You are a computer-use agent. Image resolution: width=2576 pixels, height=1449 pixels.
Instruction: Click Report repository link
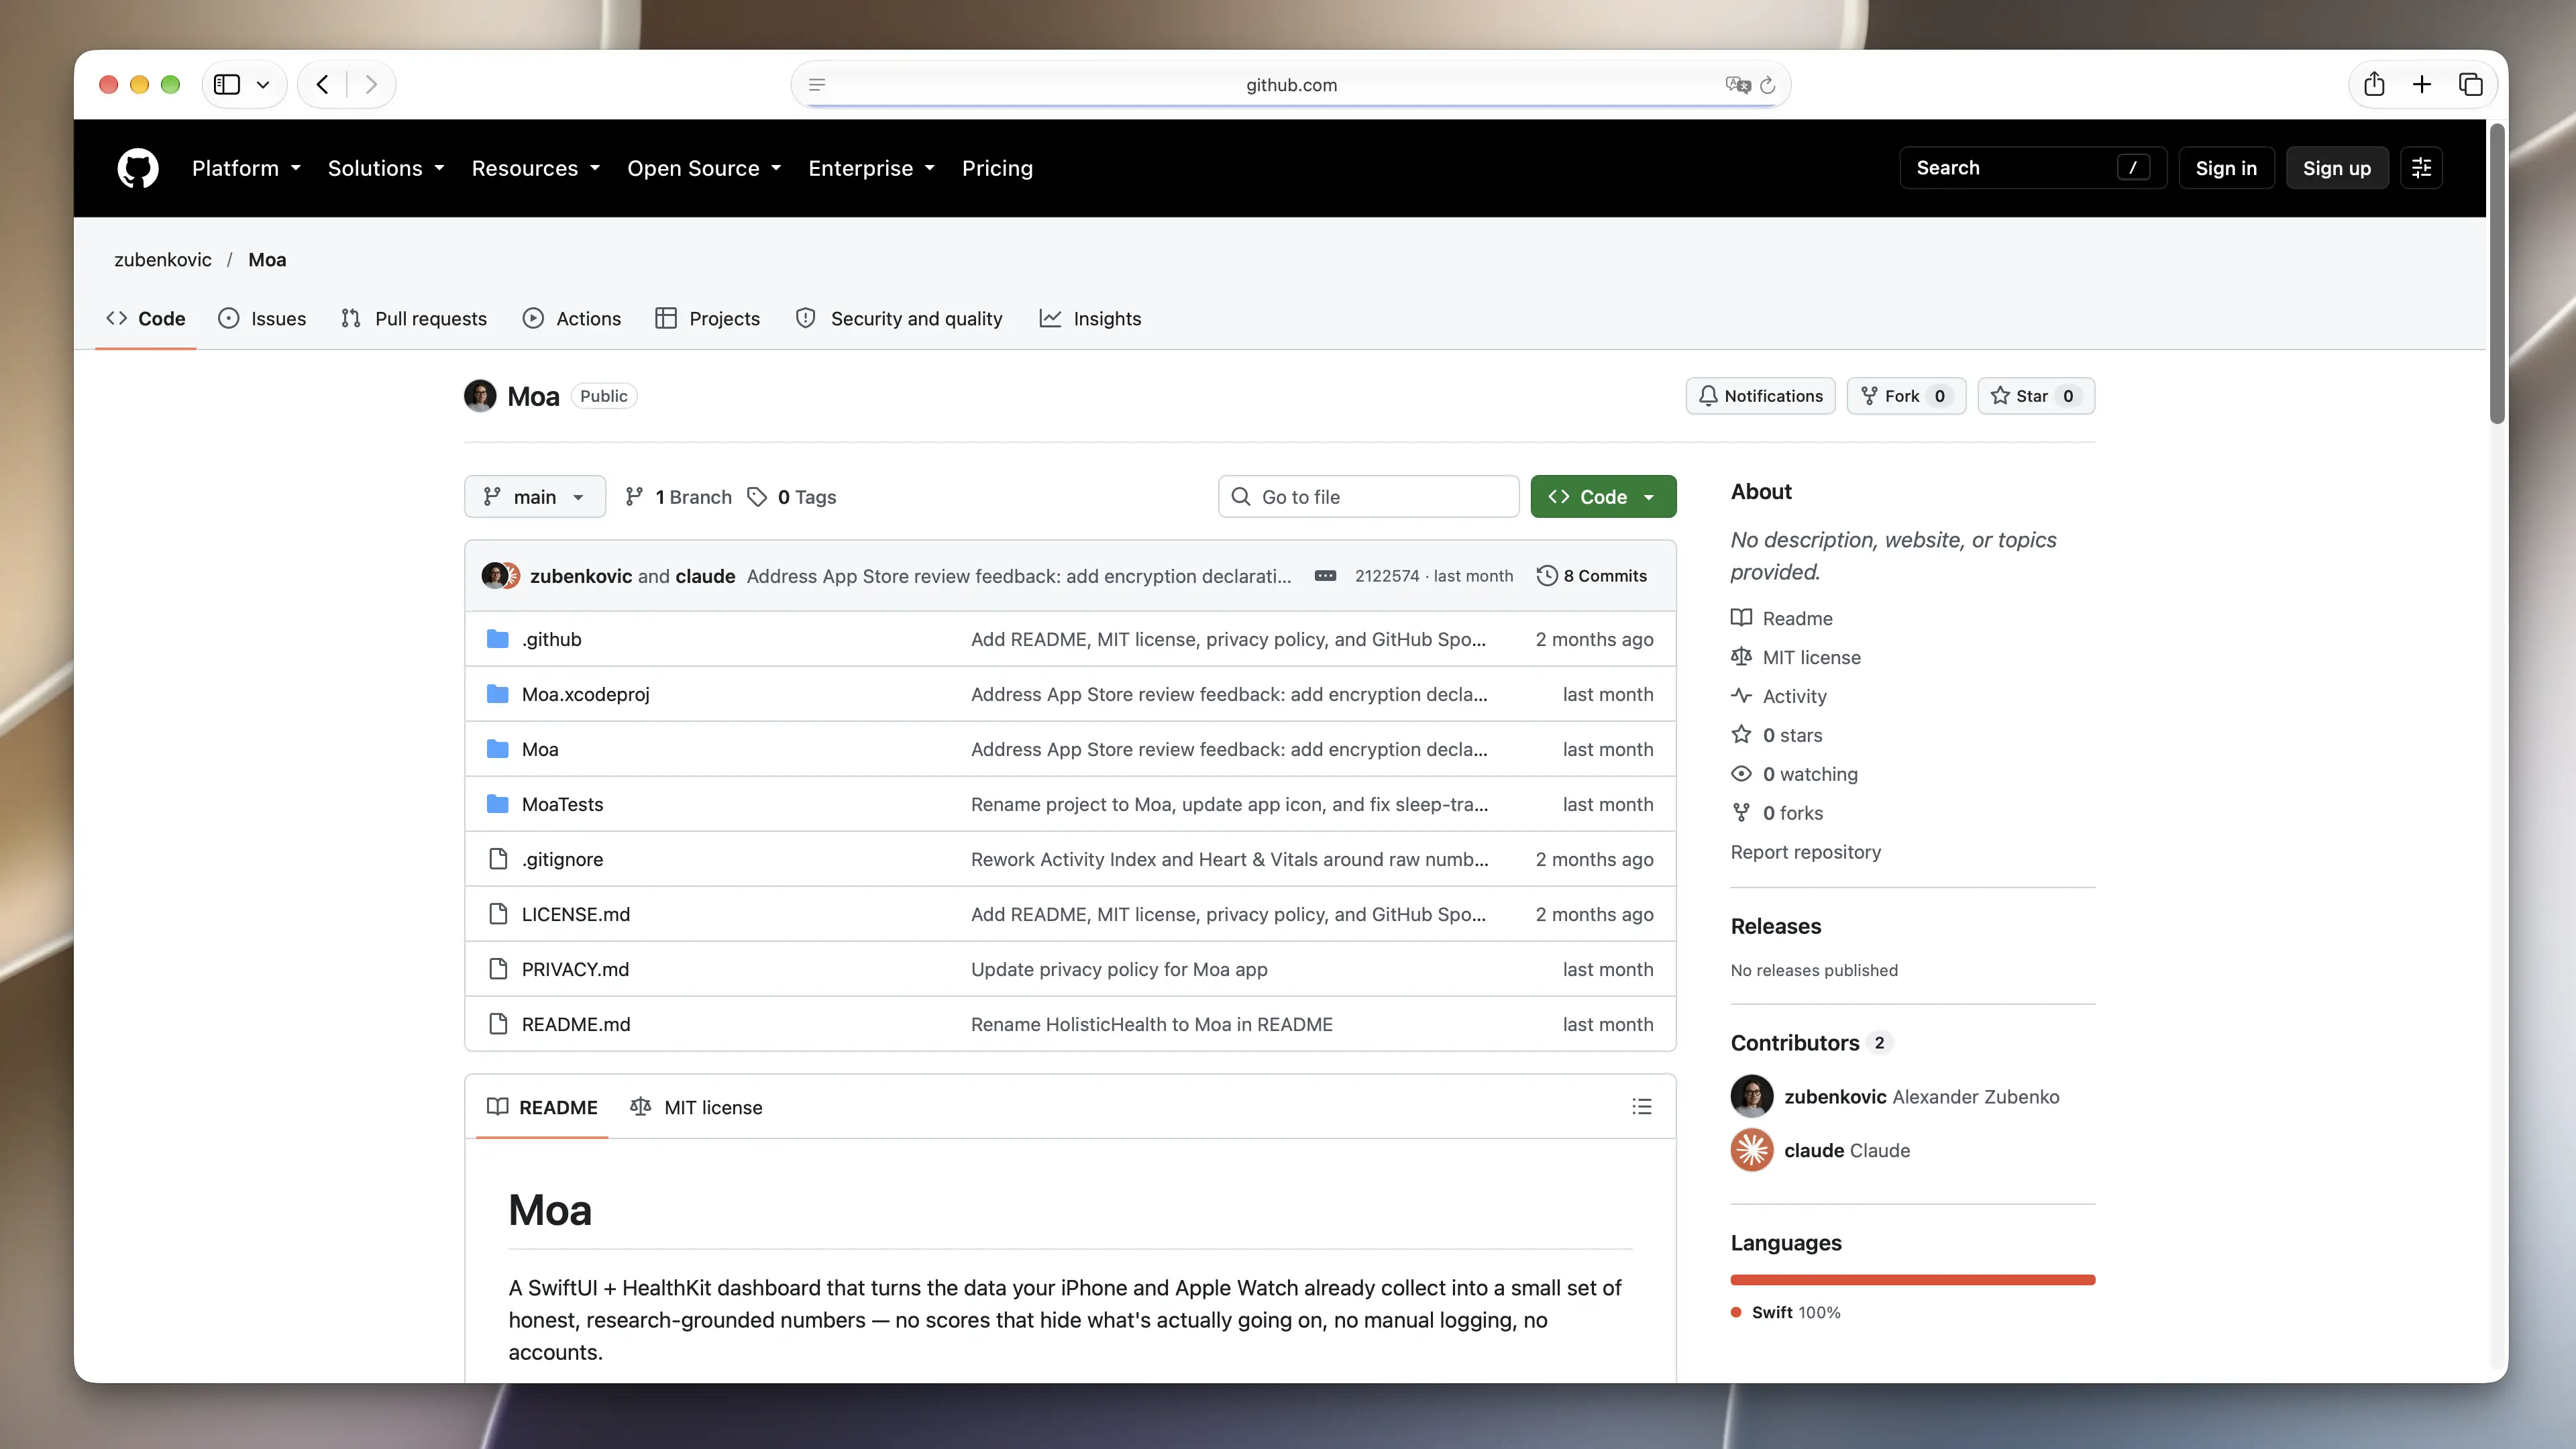(x=1805, y=852)
